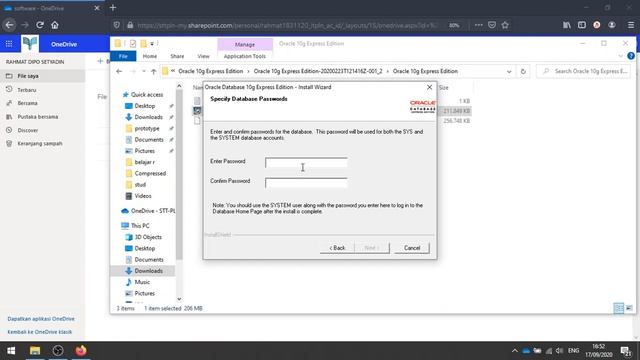Open the Firefox back button

(9, 25)
